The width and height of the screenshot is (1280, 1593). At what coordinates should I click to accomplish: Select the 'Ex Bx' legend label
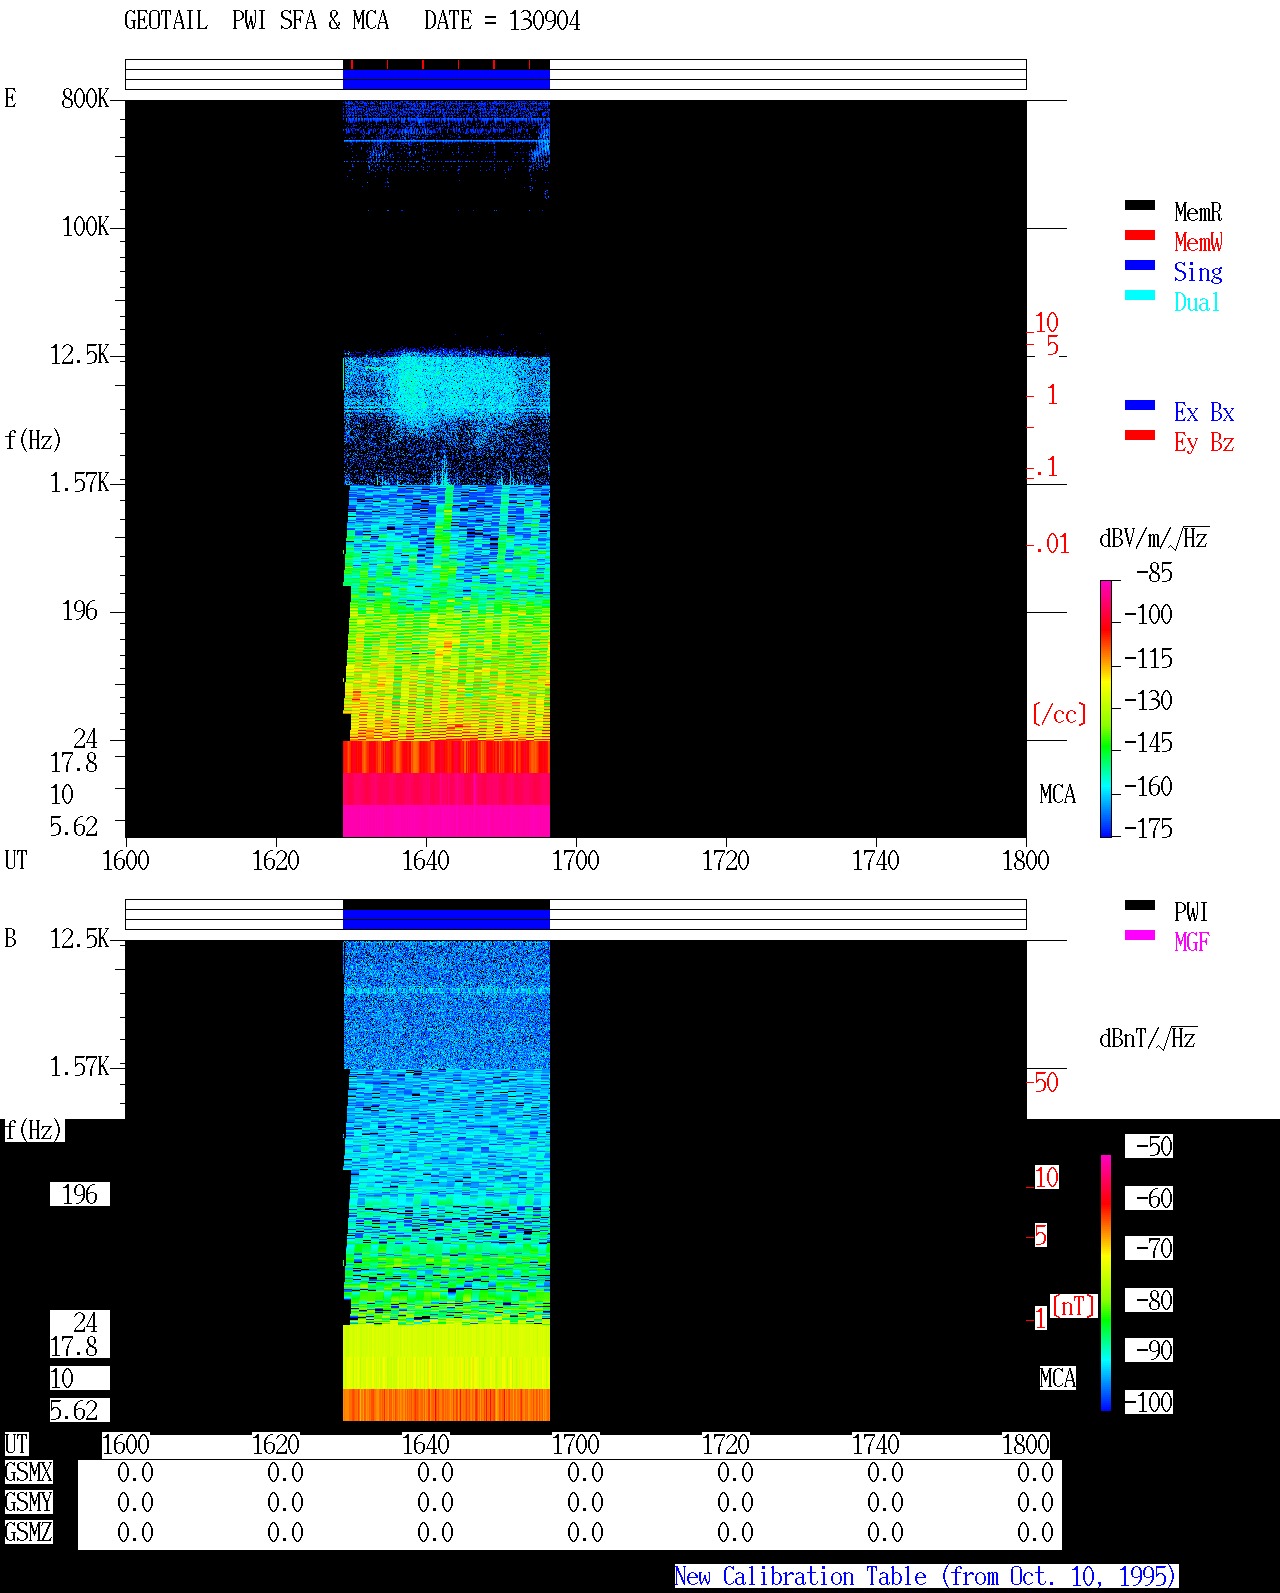(1204, 412)
